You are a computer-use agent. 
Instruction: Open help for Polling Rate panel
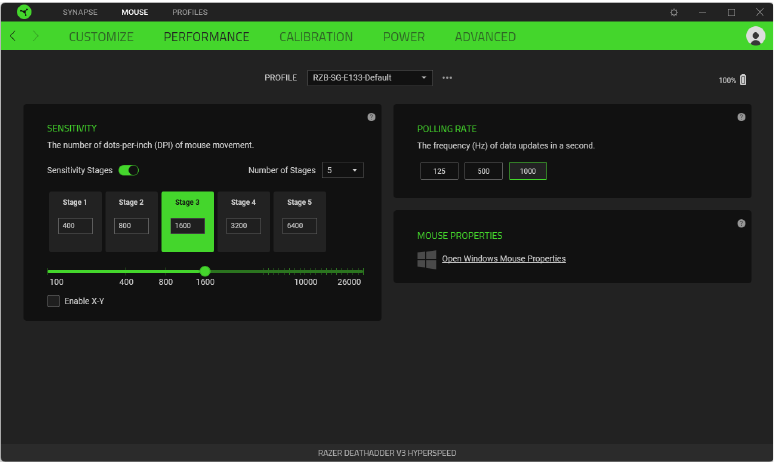tap(741, 117)
